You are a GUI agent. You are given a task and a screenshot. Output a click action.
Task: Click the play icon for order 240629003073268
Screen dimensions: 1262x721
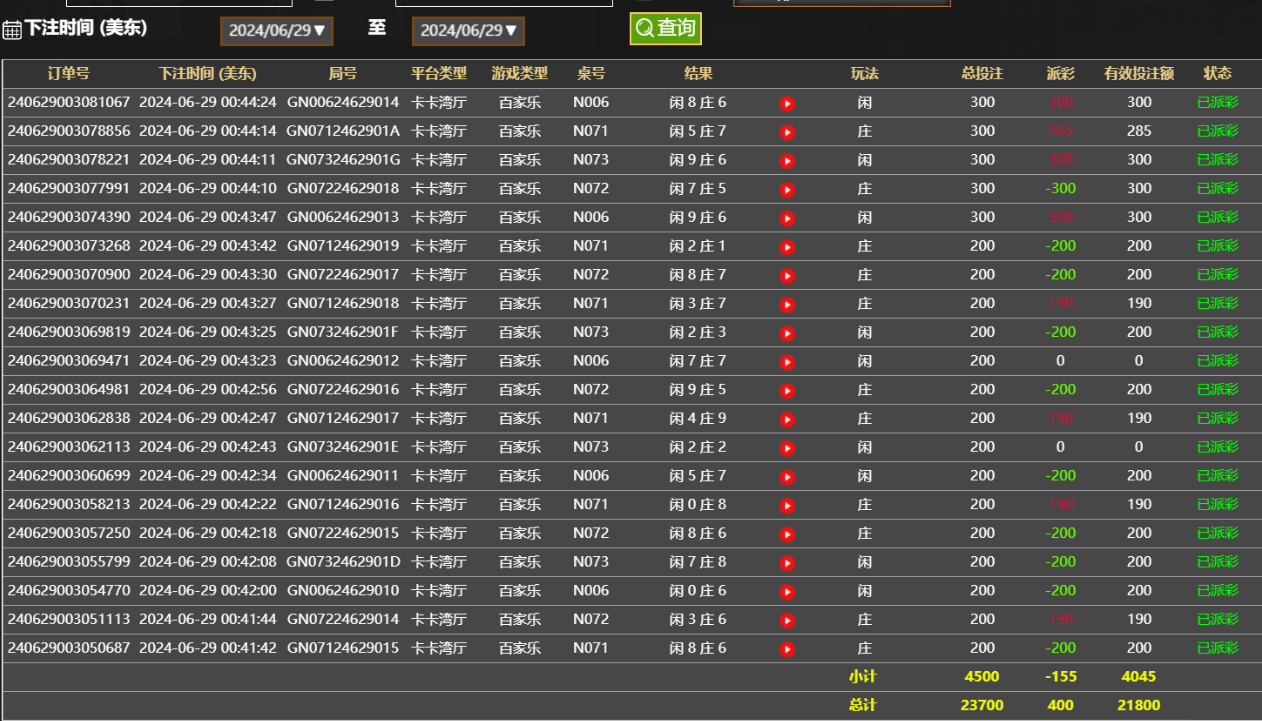pyautogui.click(x=787, y=247)
